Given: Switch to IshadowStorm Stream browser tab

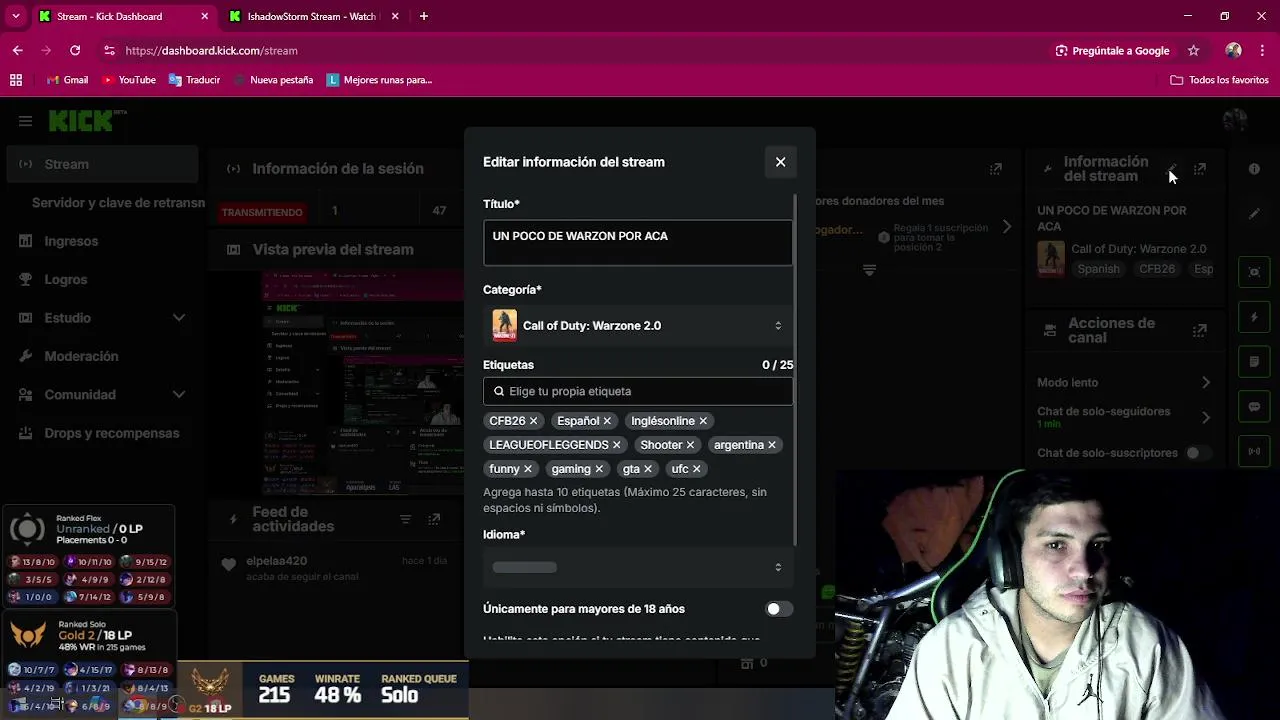Looking at the screenshot, I should (312, 16).
